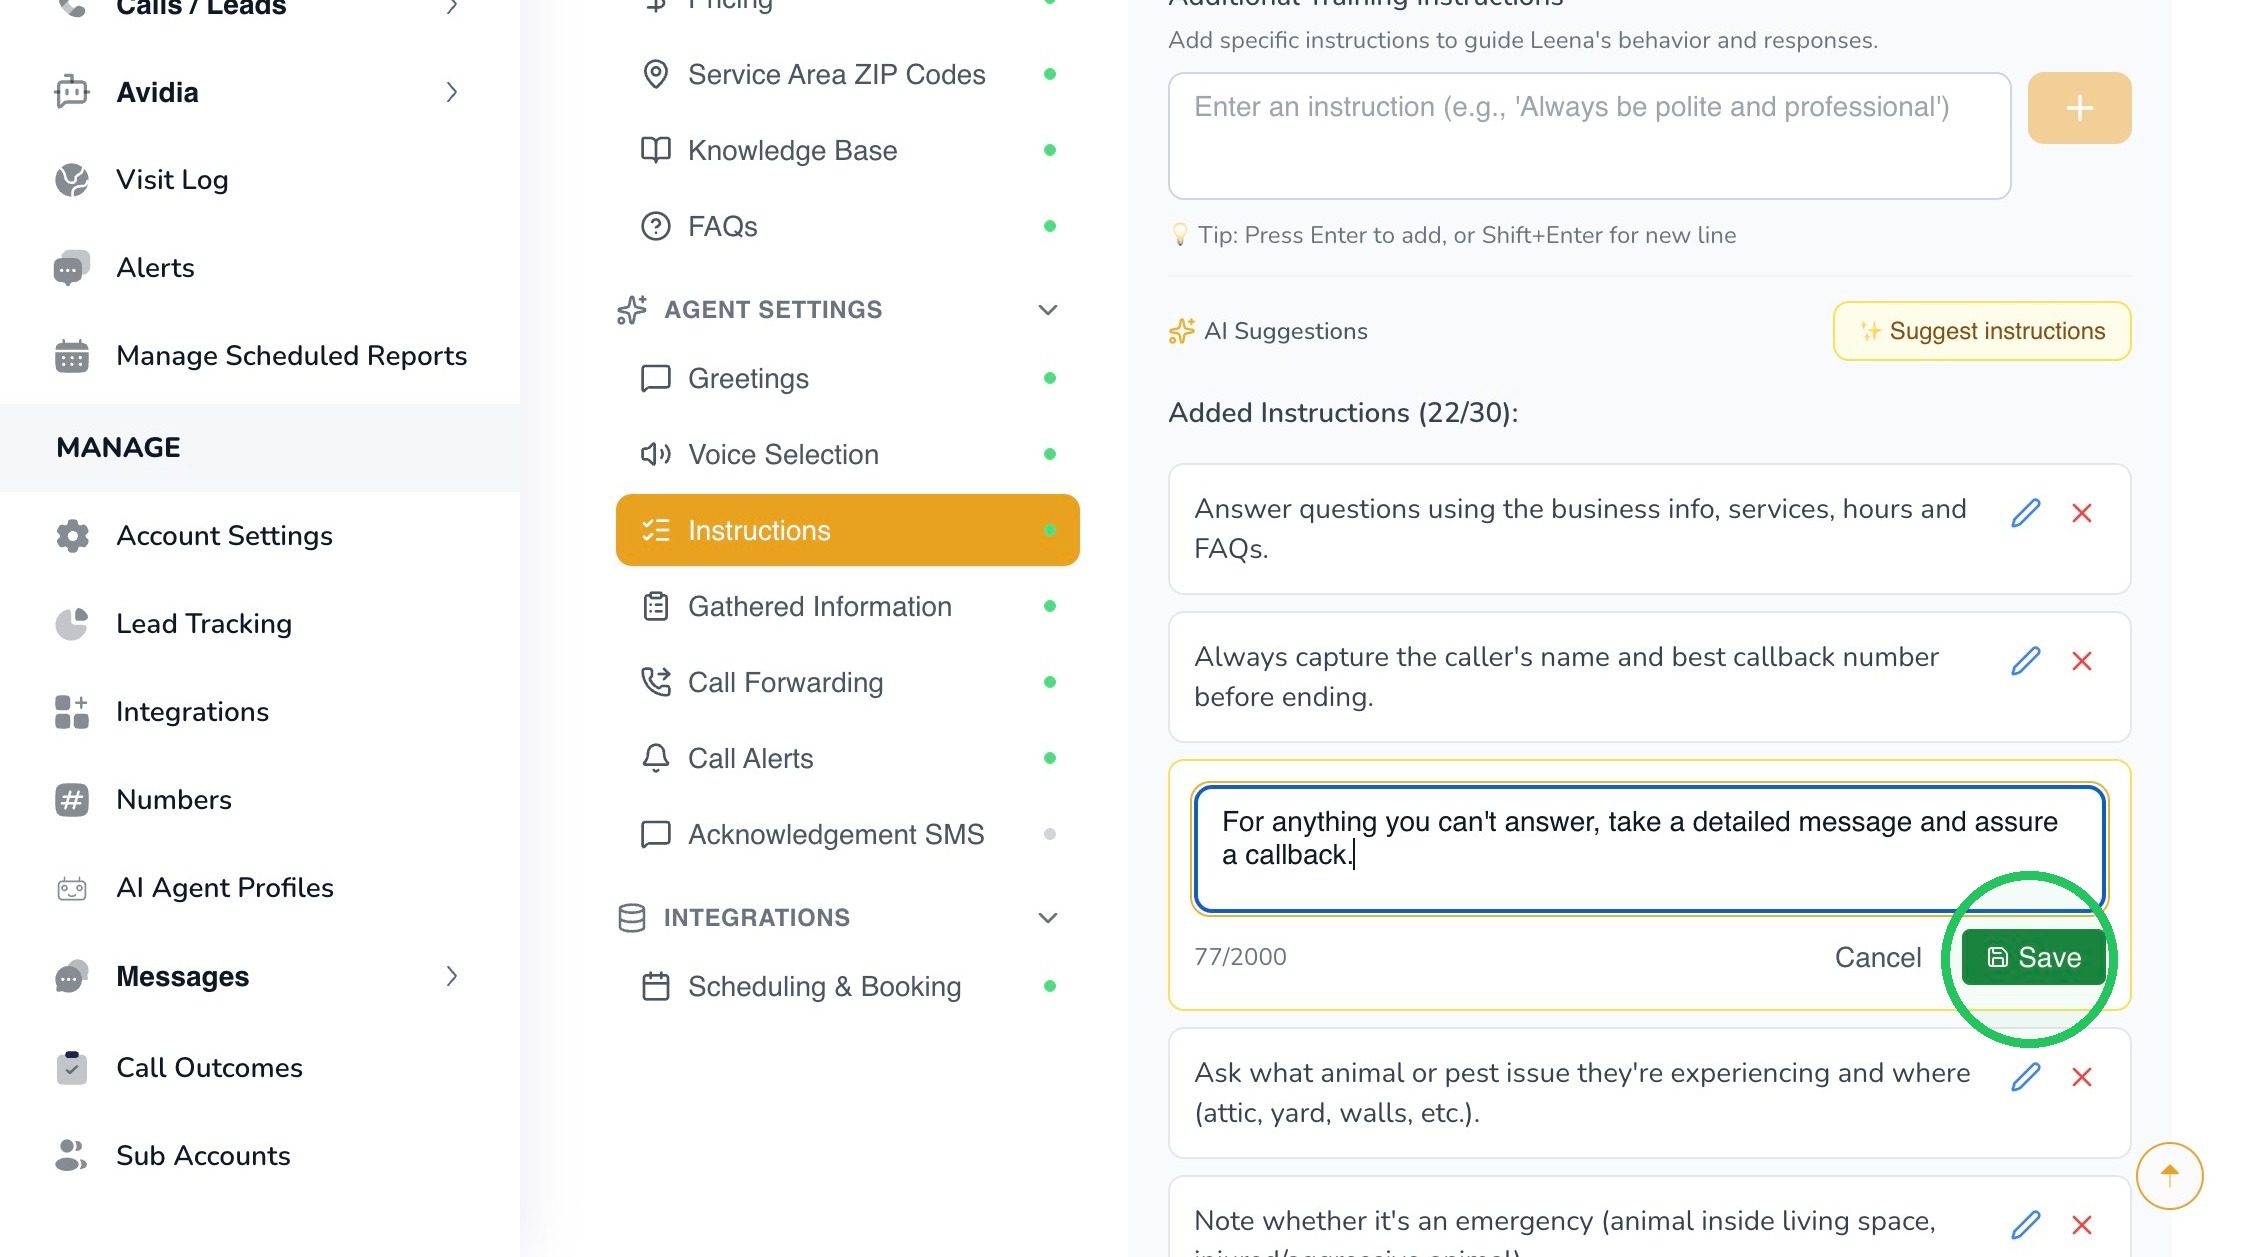Collapse the INTEGRATIONS section
2252x1257 pixels.
pyautogui.click(x=1047, y=918)
